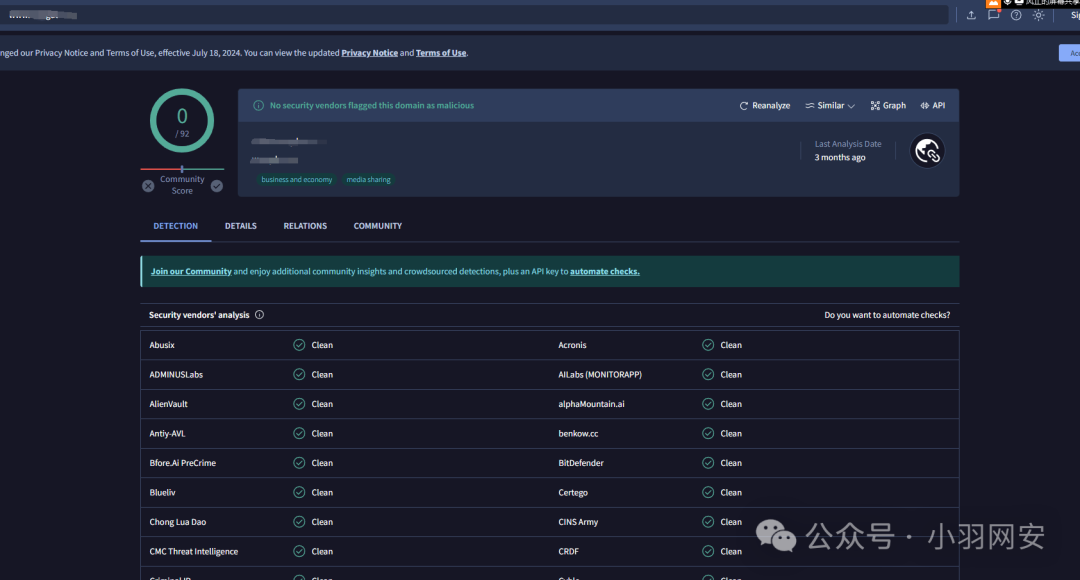
Task: Click the CRDF vendor name
Action: point(568,551)
